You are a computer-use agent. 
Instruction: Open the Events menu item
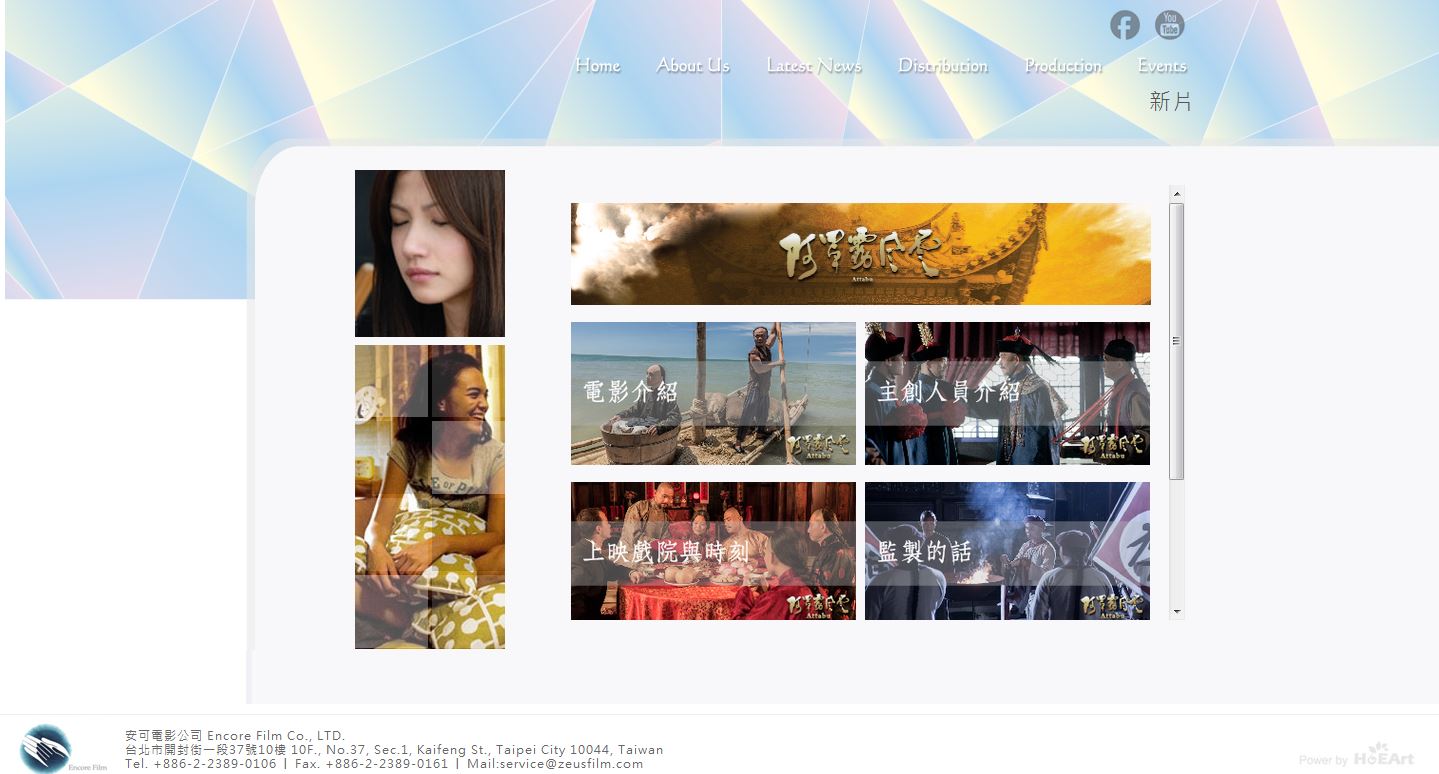click(1162, 66)
